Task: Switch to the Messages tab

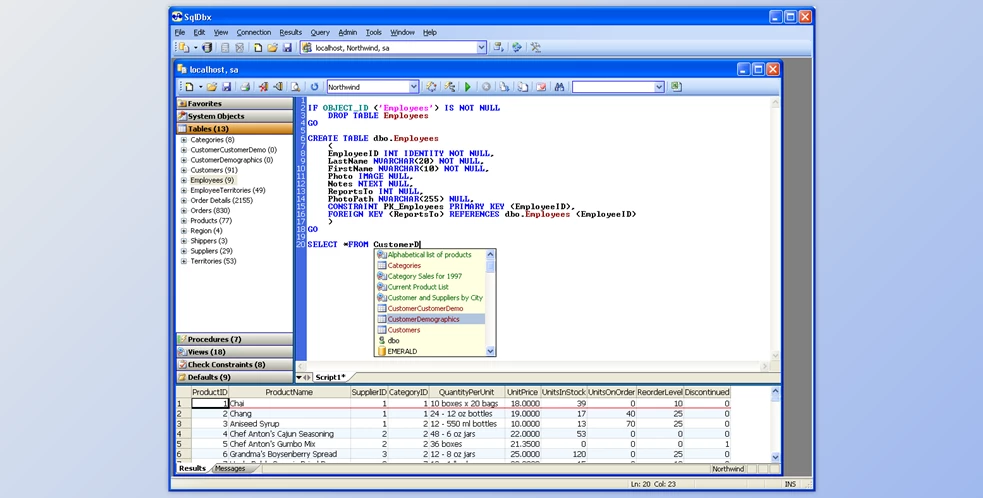Action: pyautogui.click(x=230, y=469)
